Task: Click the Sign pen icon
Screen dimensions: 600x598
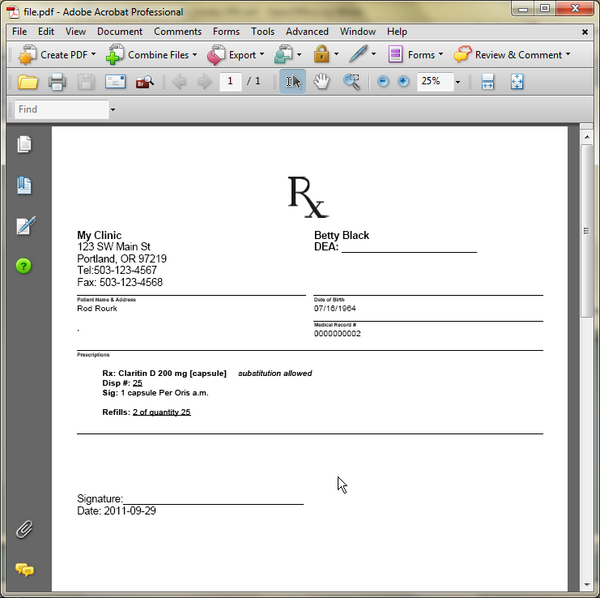Action: pyautogui.click(x=358, y=54)
